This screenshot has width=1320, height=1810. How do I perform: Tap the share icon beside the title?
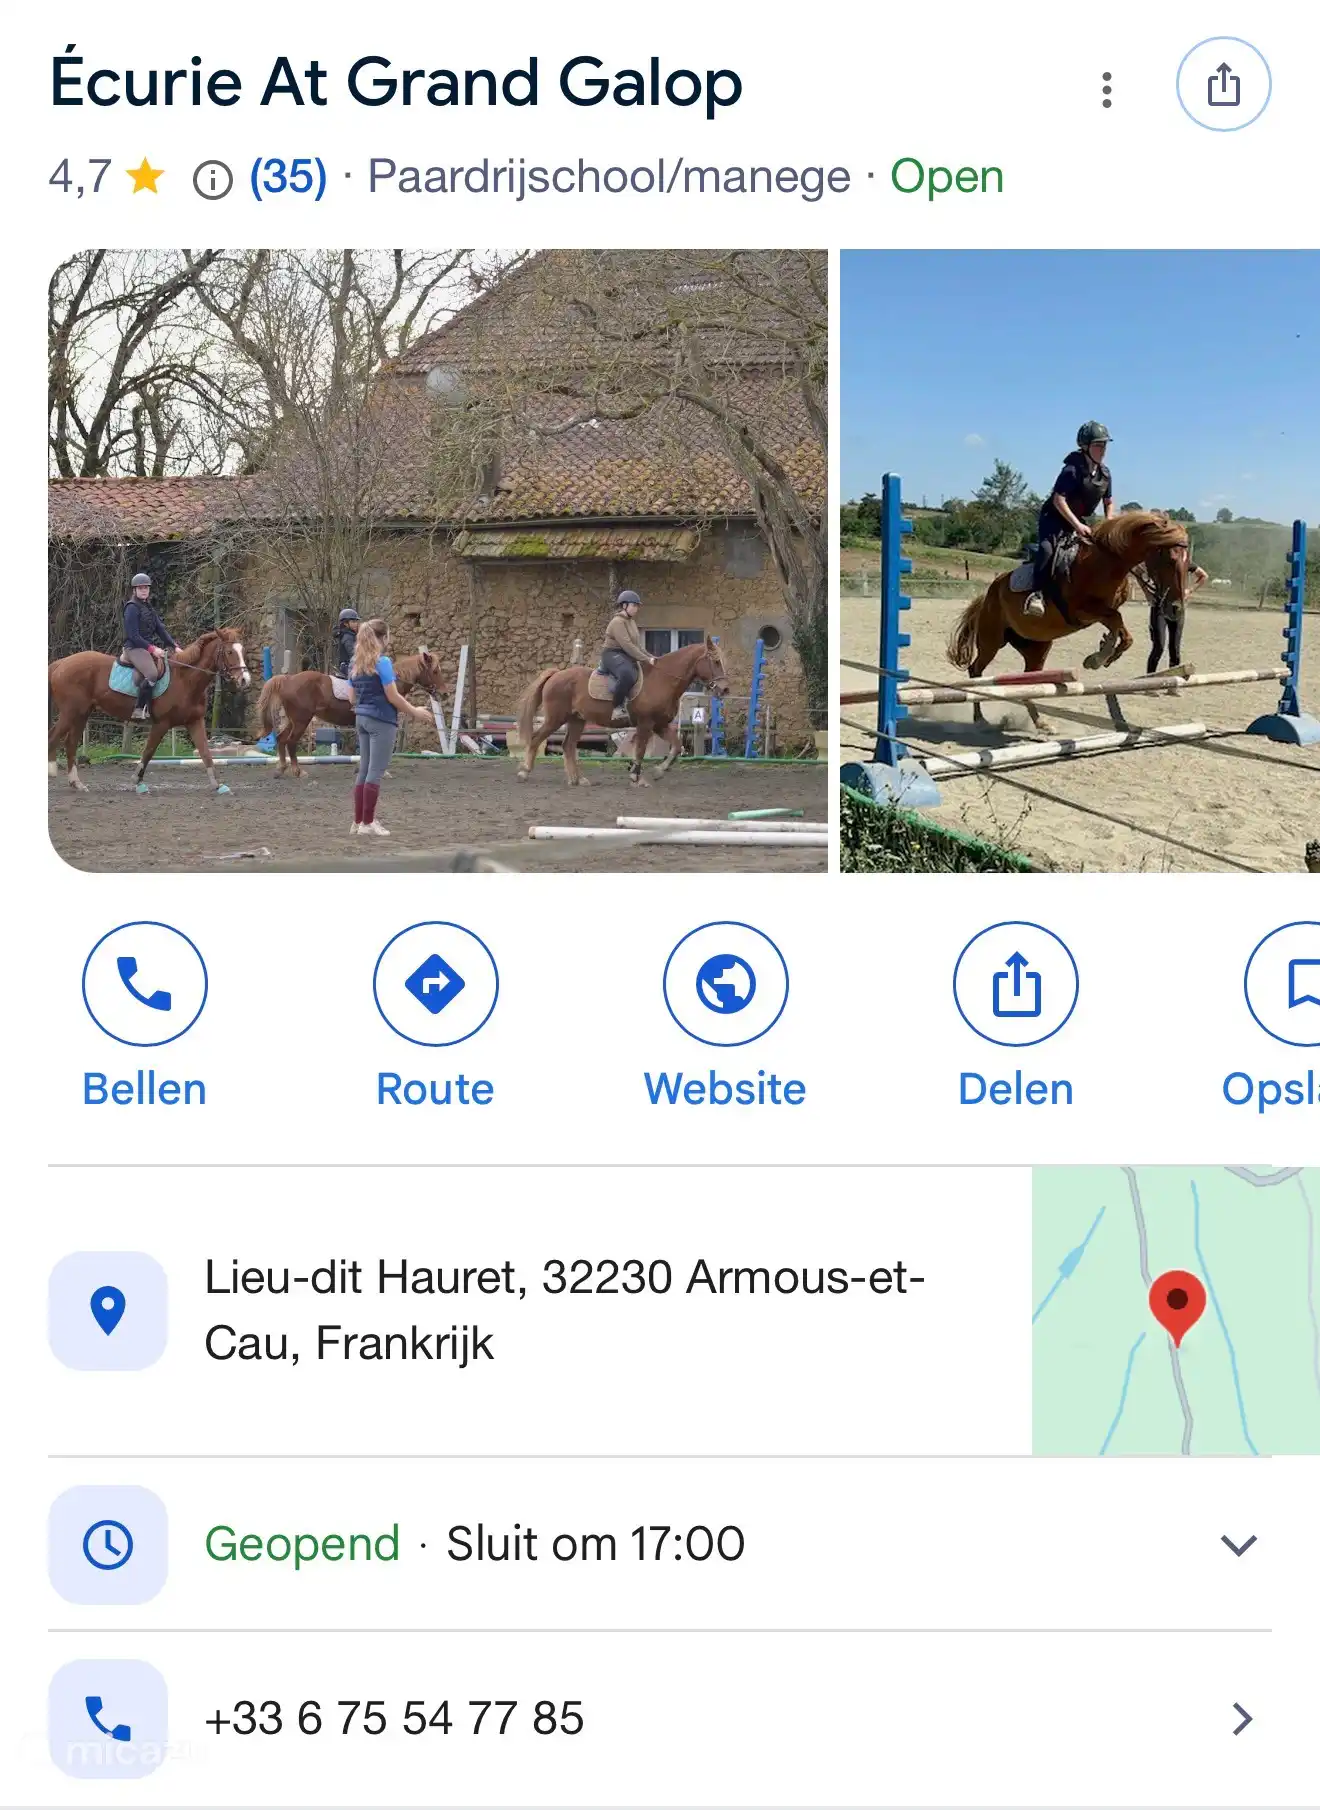[1223, 84]
